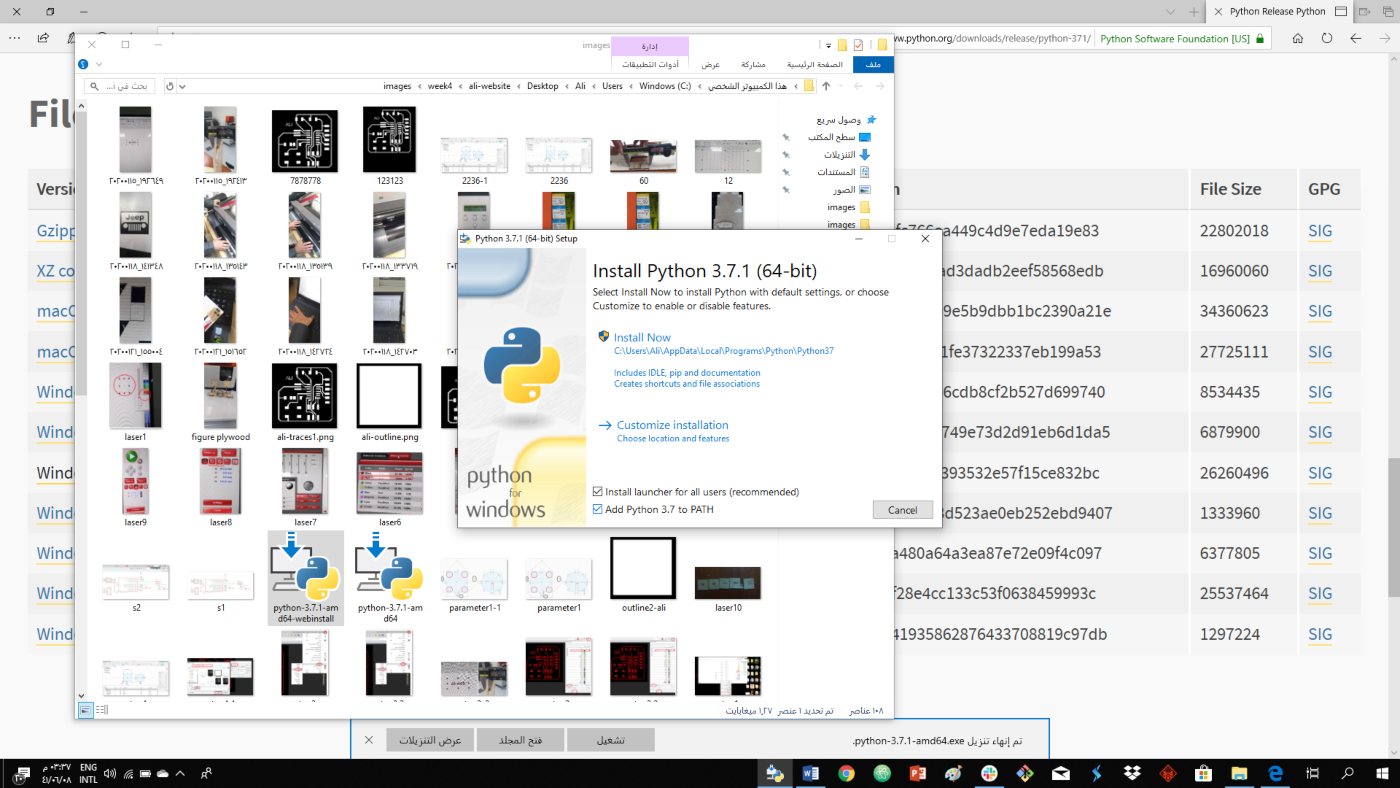This screenshot has height=788, width=1400.
Task: Select the python-3.7.1-amd64-webinstall file
Action: point(306,578)
